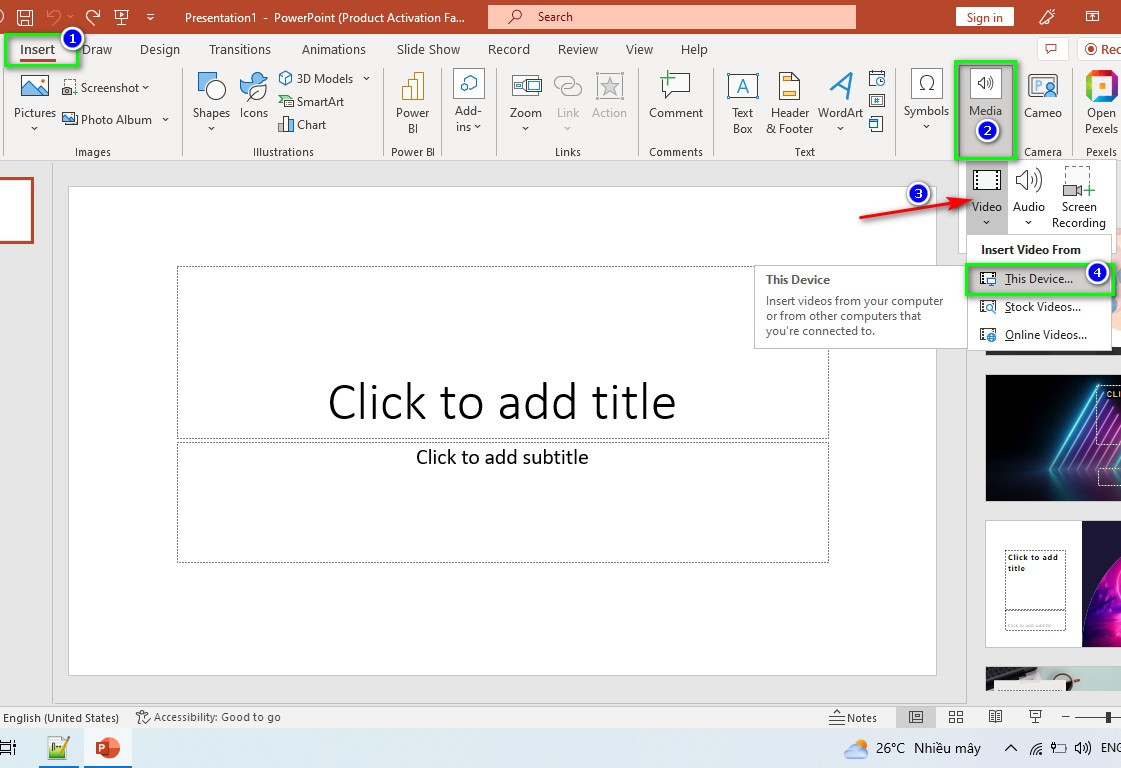1121x768 pixels.
Task: Open the WordArt styles icon
Action: click(840, 87)
